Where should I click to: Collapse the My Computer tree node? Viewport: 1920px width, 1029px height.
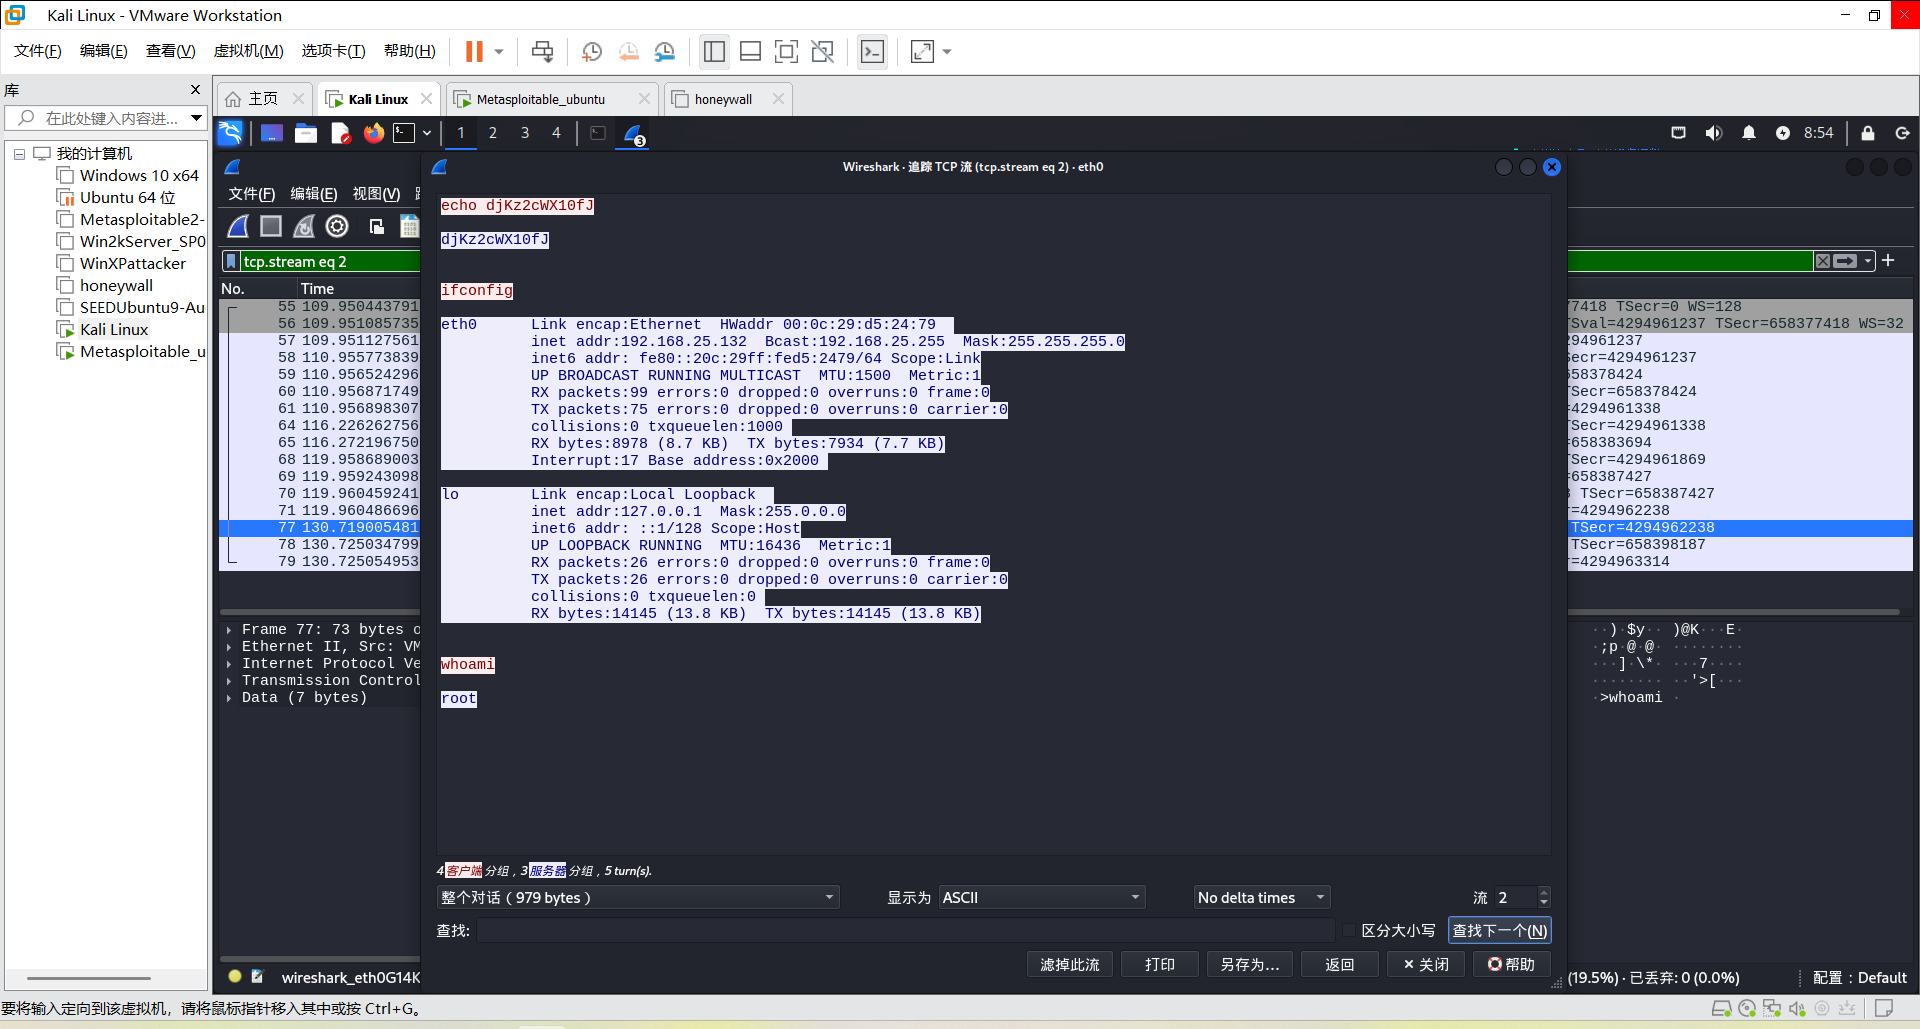coord(19,154)
